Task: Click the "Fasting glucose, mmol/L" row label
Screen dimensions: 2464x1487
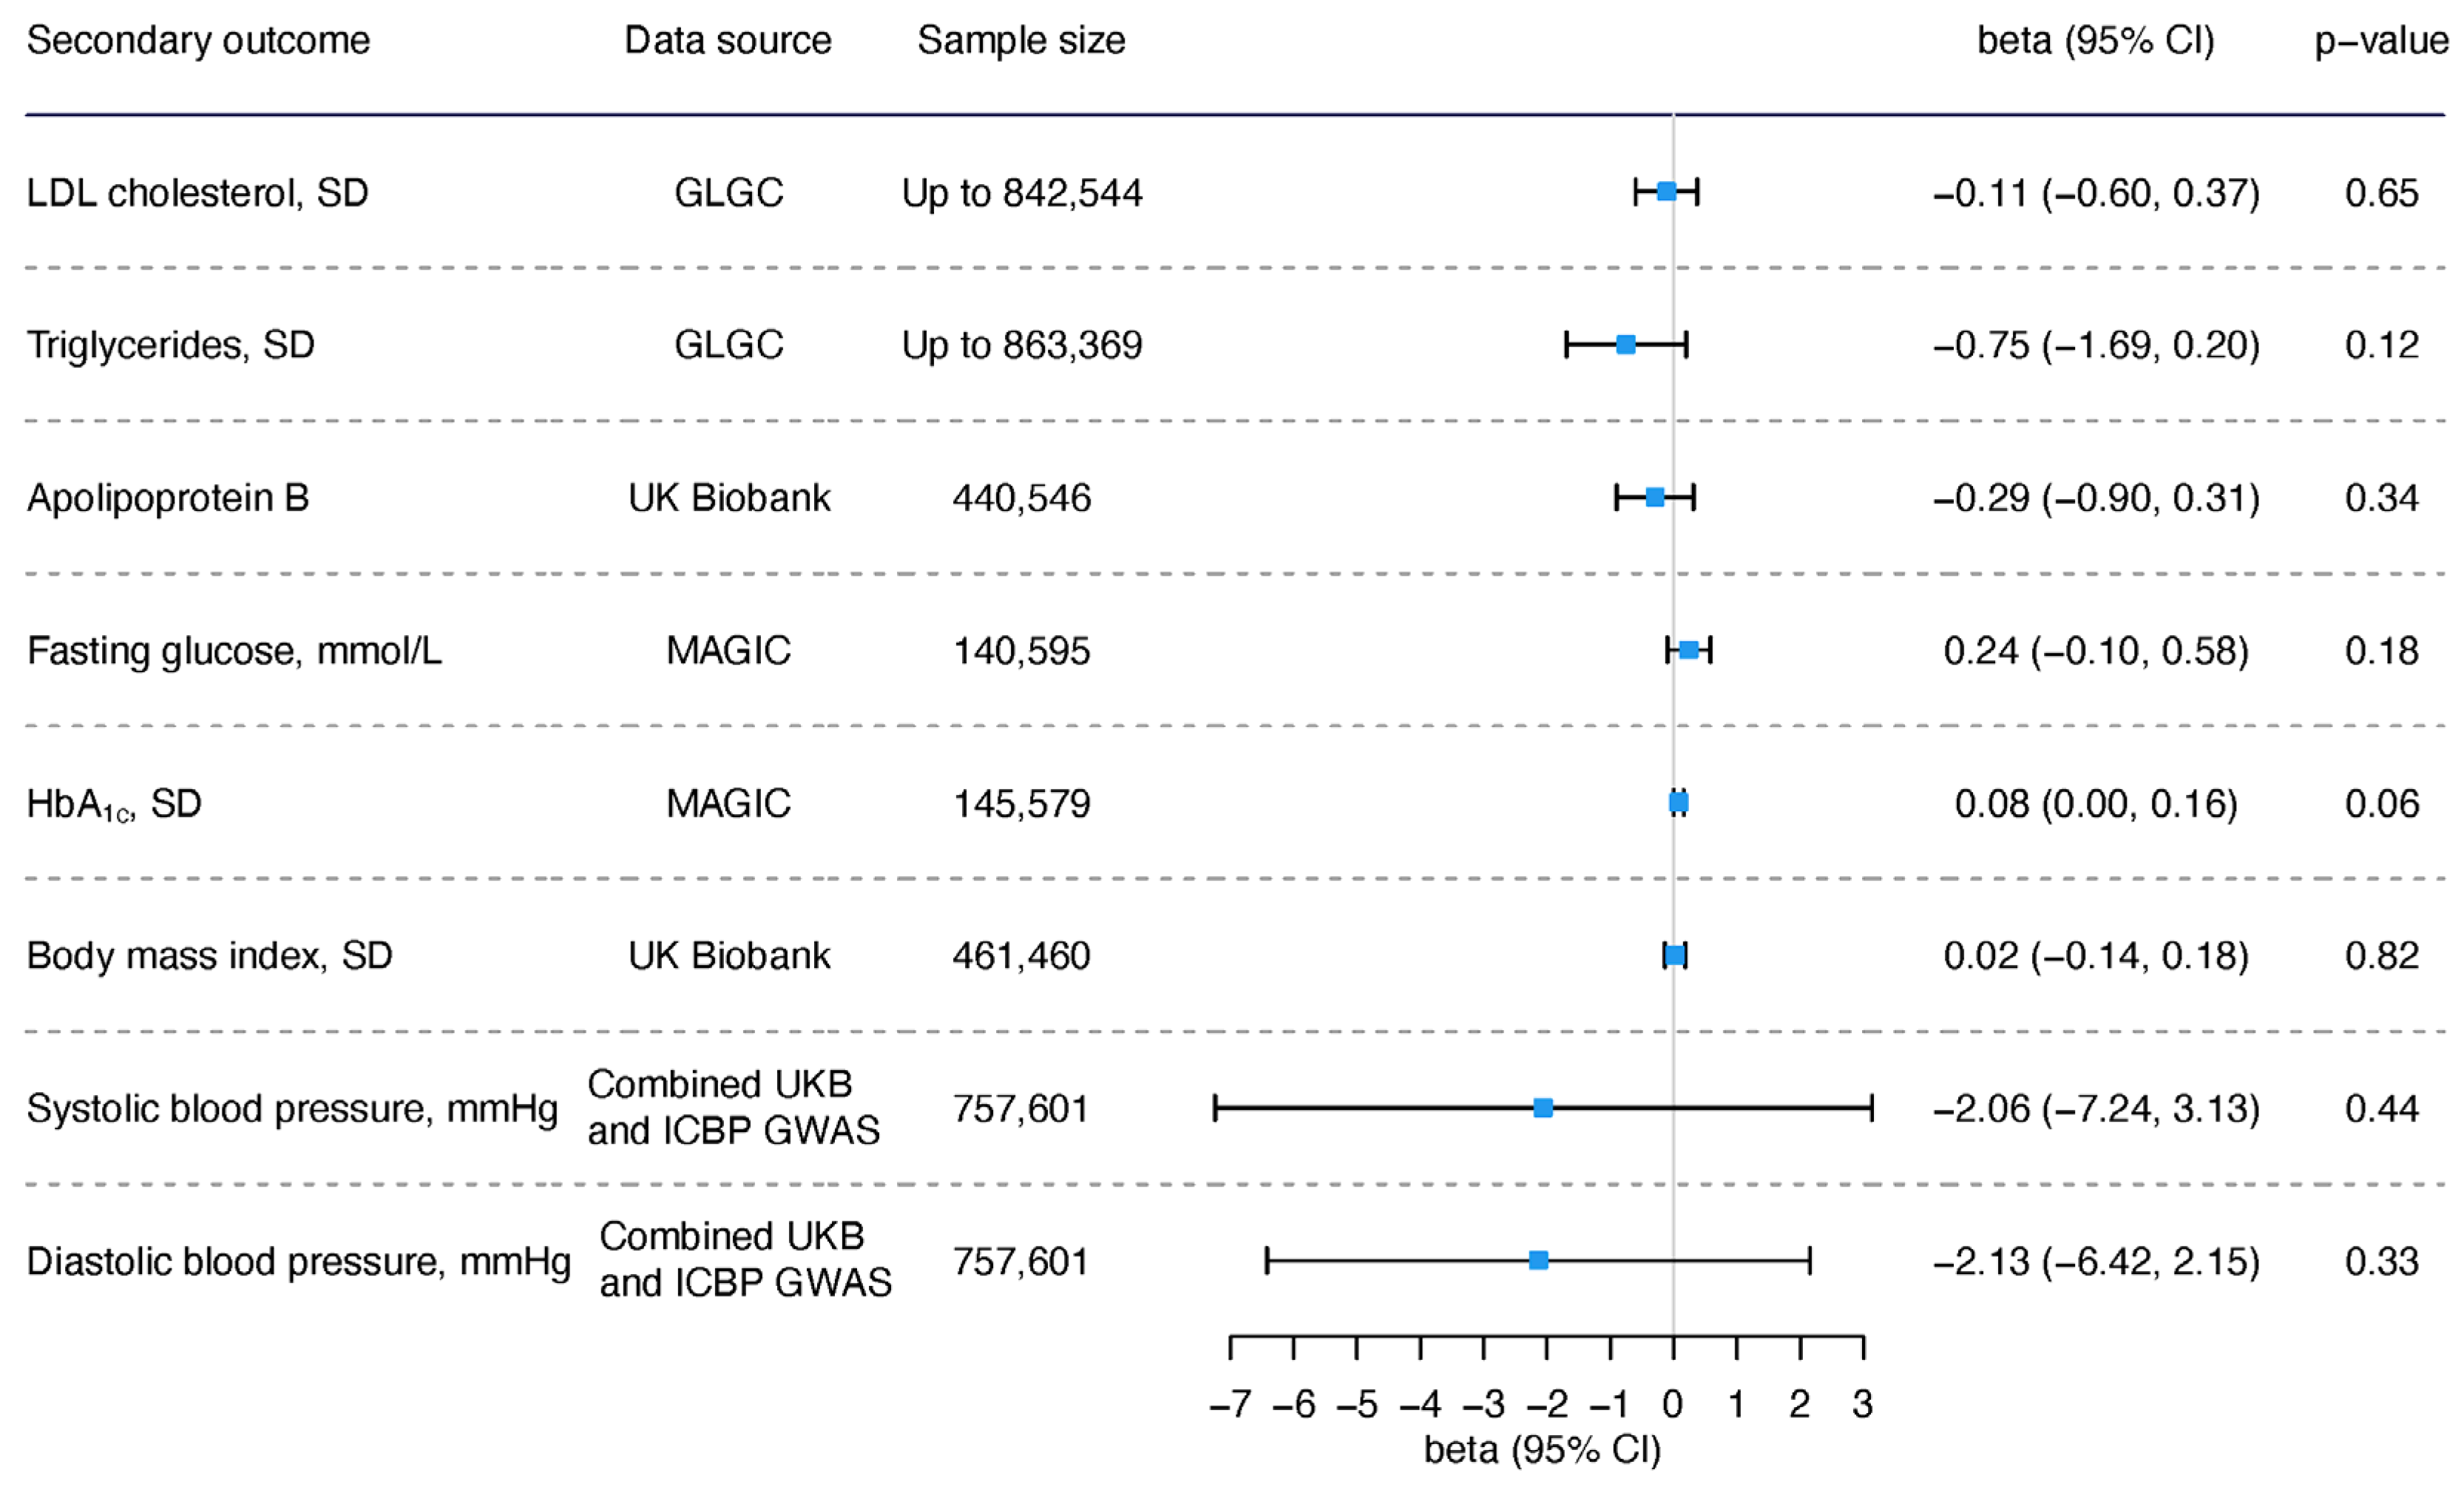Action: (x=234, y=651)
